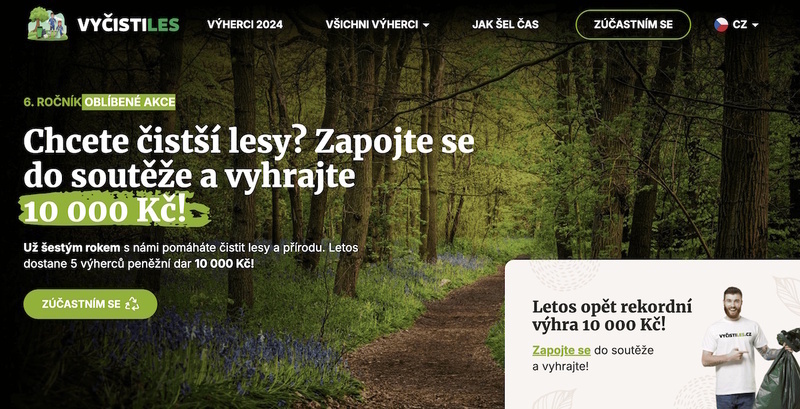Click the VyčistiLes forest logo image

47,23
